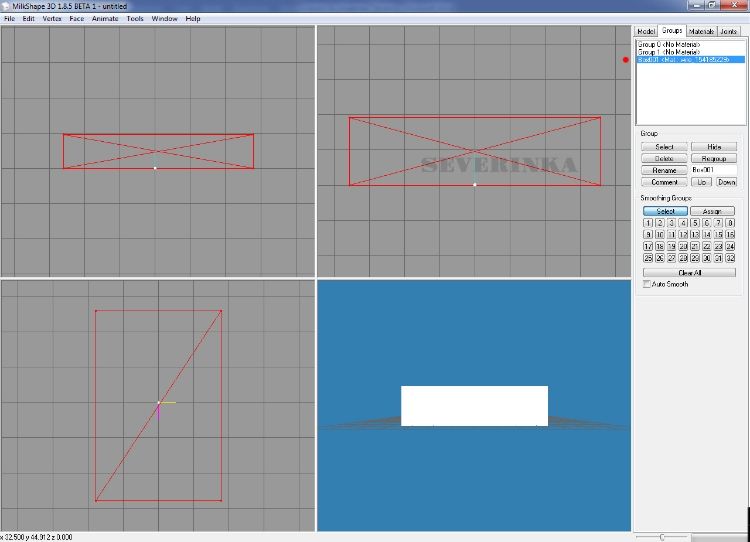The height and width of the screenshot is (542, 750).
Task: Open the Tools menu
Action: click(x=135, y=18)
